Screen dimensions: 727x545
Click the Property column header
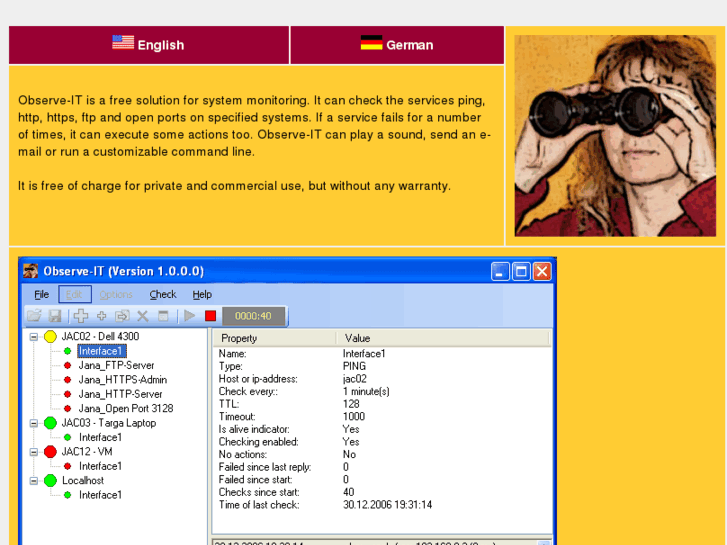coord(274,338)
